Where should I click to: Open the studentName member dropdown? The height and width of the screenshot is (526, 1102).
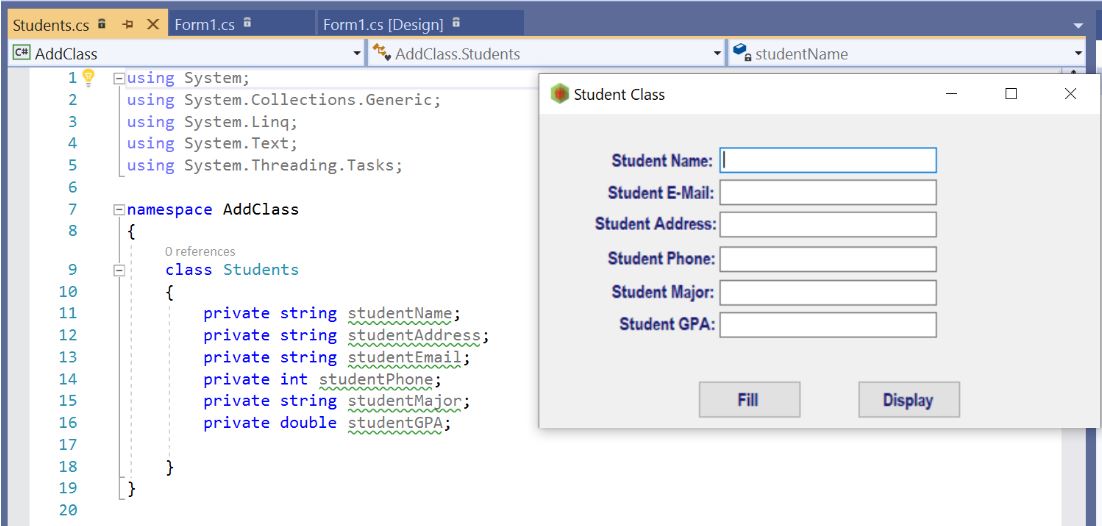[x=1080, y=53]
